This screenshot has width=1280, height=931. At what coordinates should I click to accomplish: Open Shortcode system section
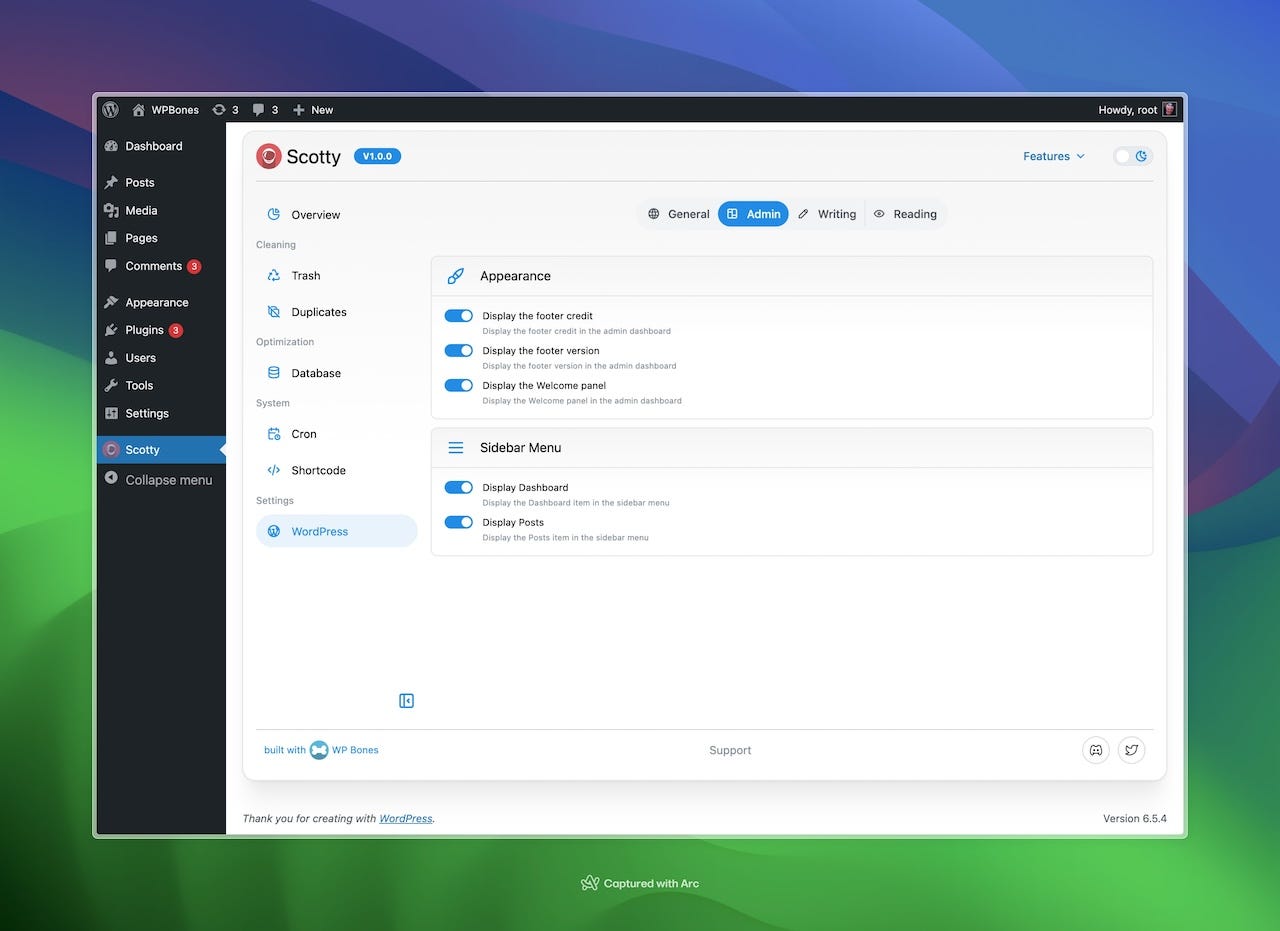coord(336,470)
